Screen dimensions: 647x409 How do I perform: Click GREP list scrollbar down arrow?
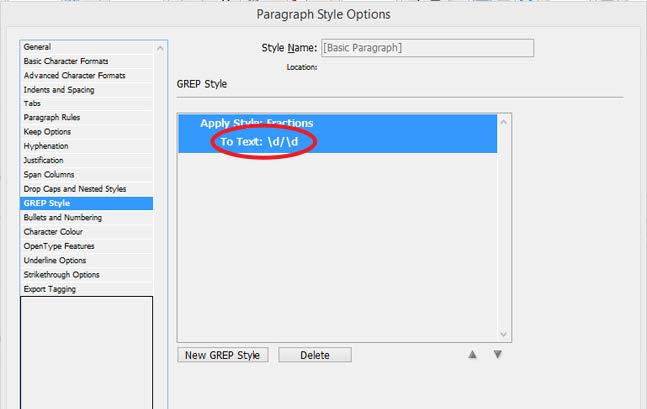503,334
